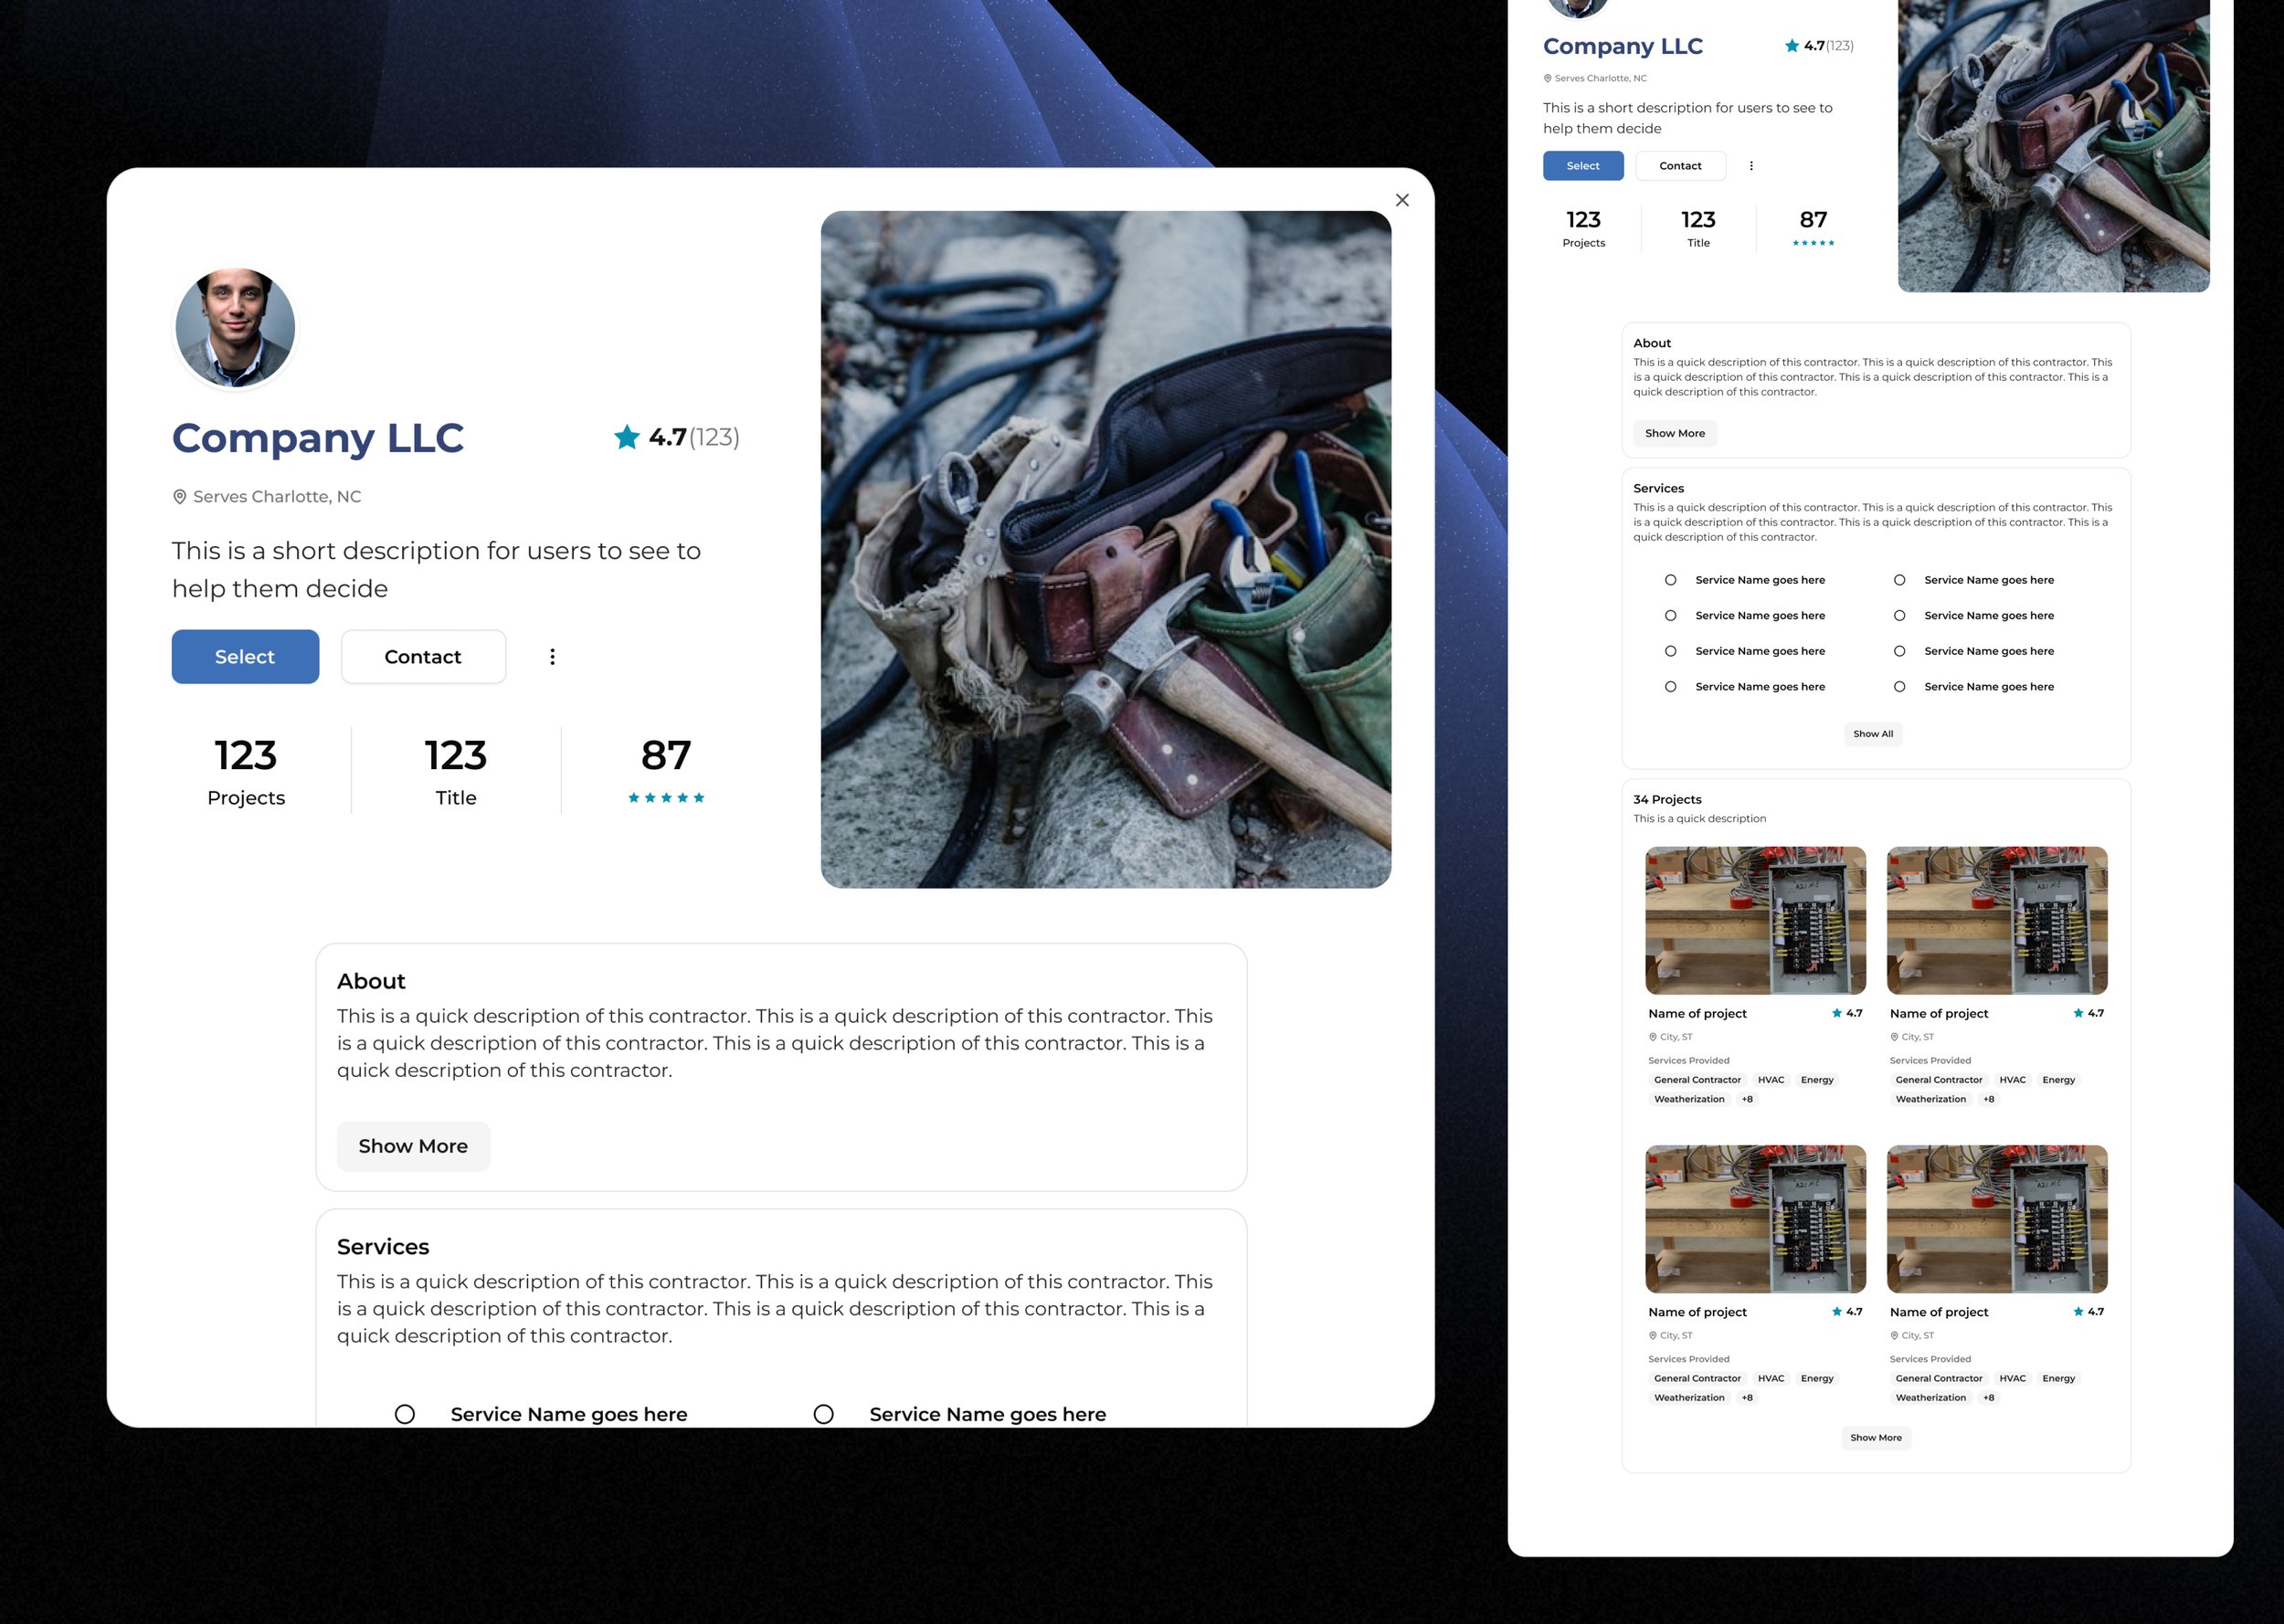Click the +8 tag on the first project card
2284x1624 pixels.
pos(1747,1099)
